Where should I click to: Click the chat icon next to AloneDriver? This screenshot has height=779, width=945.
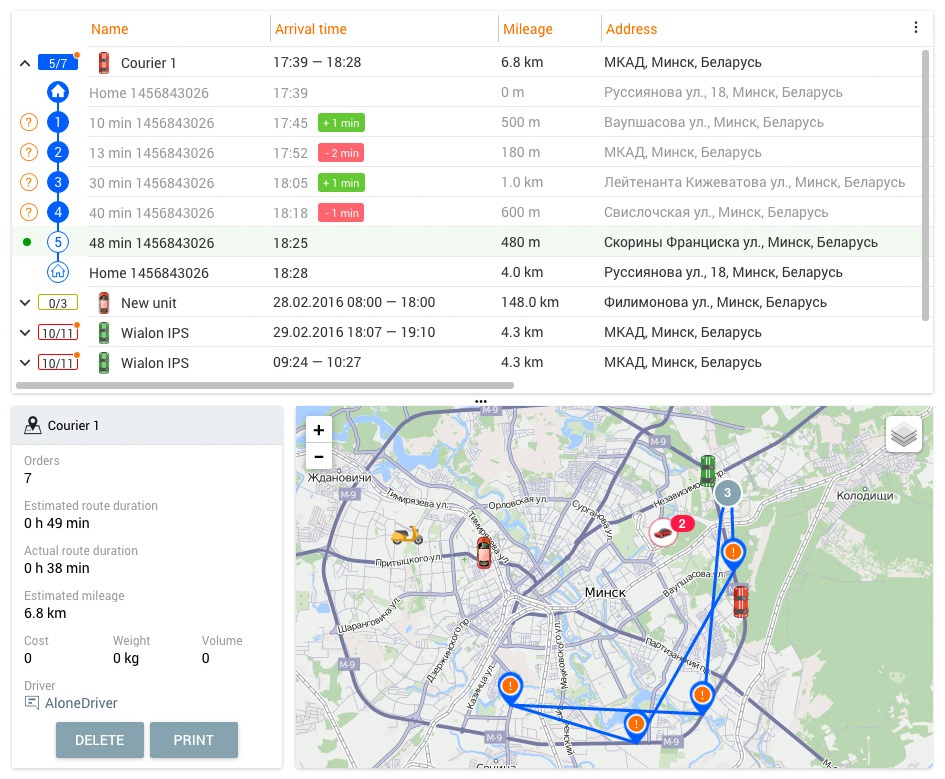point(31,702)
